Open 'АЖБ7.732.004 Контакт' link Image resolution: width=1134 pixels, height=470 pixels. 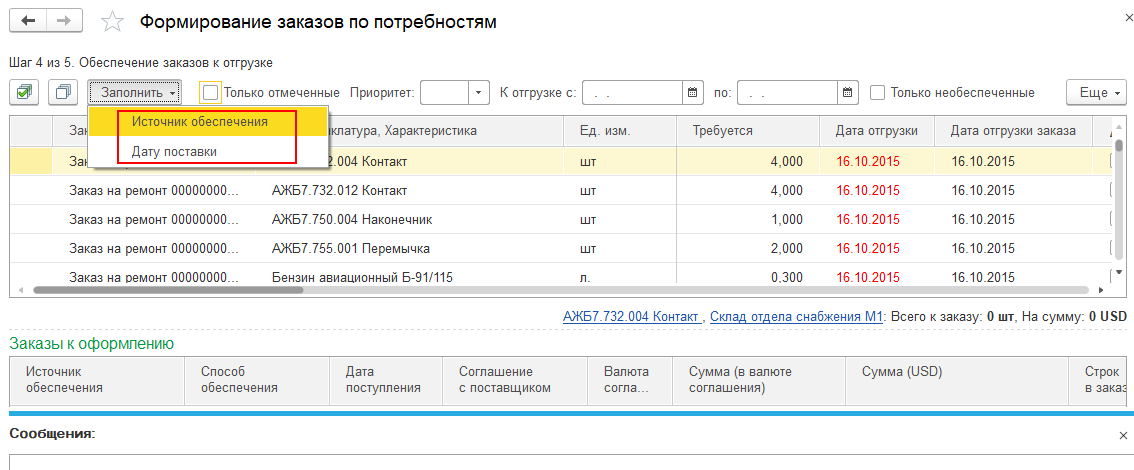click(x=630, y=316)
